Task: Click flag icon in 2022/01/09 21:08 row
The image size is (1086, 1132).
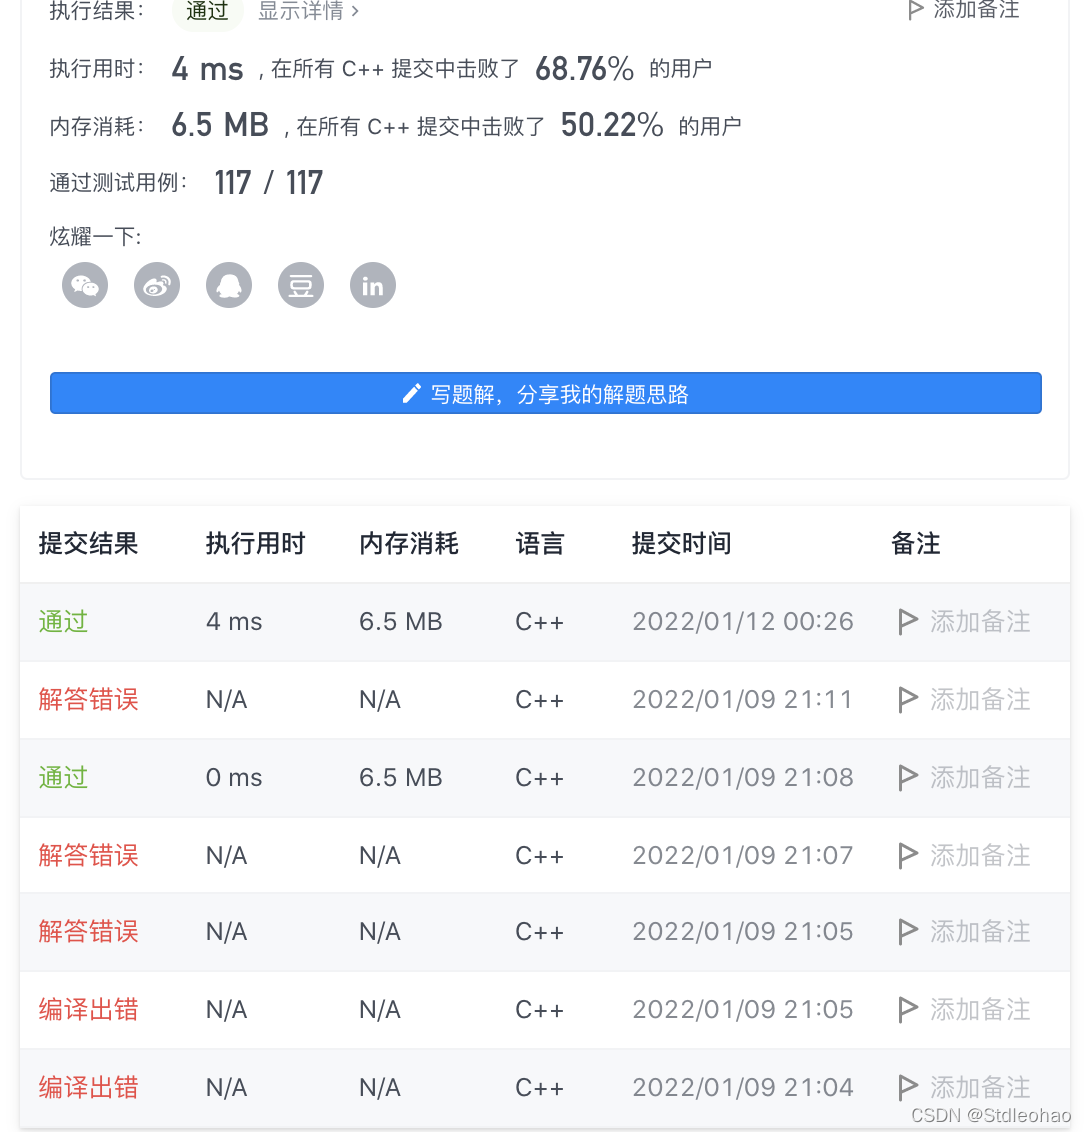Action: point(908,778)
